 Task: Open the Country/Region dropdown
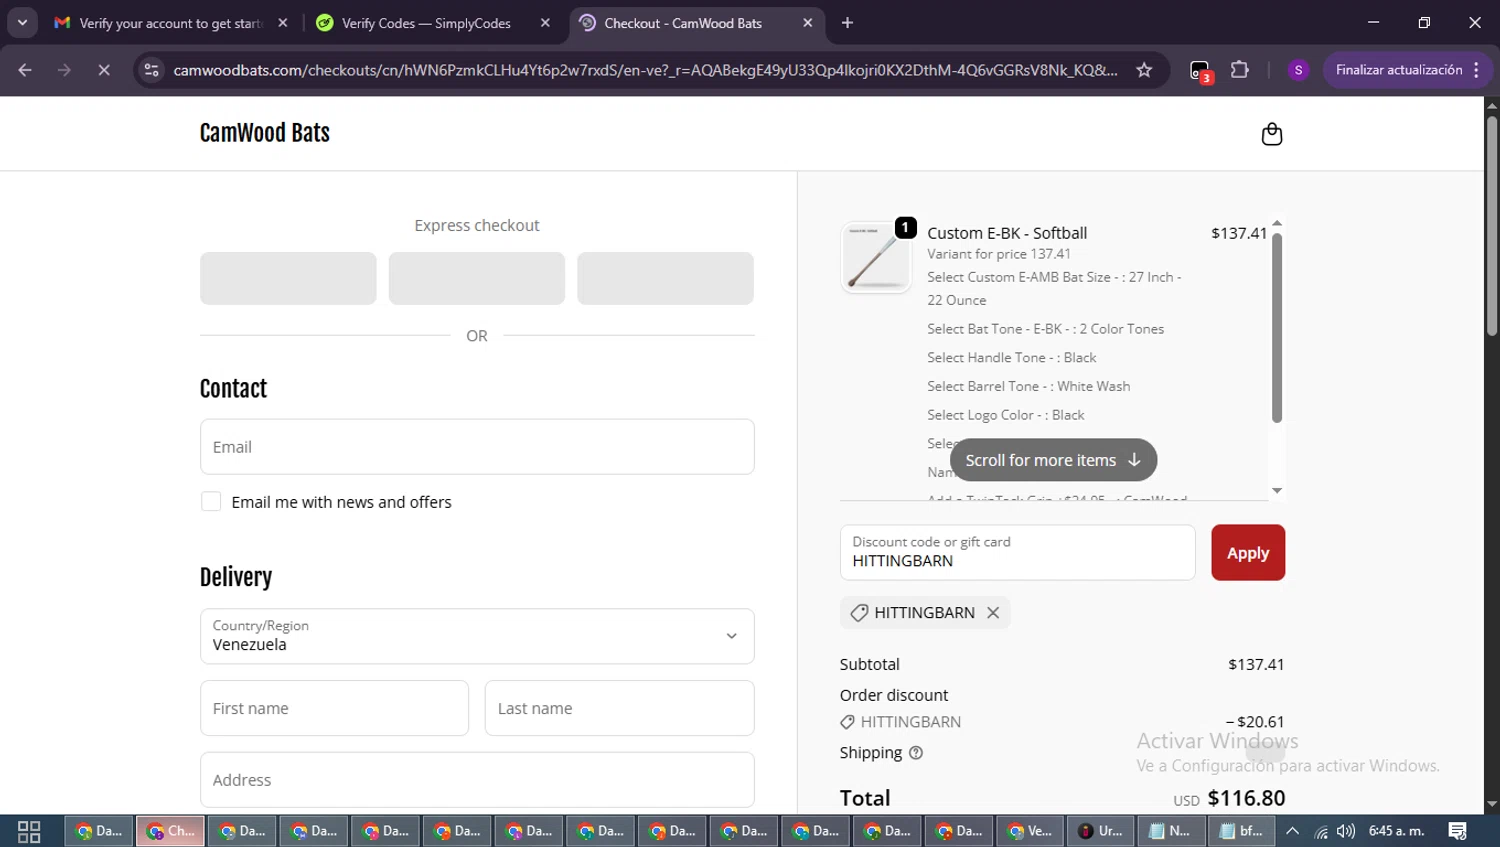pyautogui.click(x=477, y=636)
